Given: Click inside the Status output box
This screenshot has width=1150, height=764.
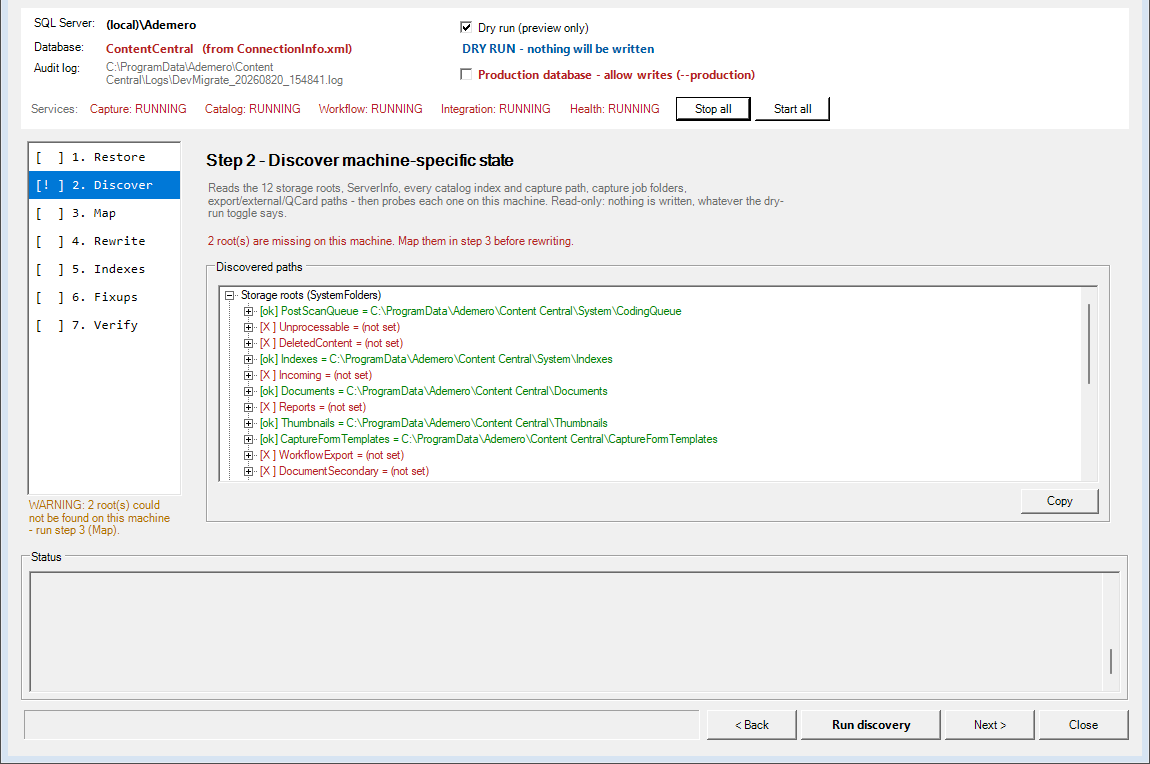Looking at the screenshot, I should (566, 632).
